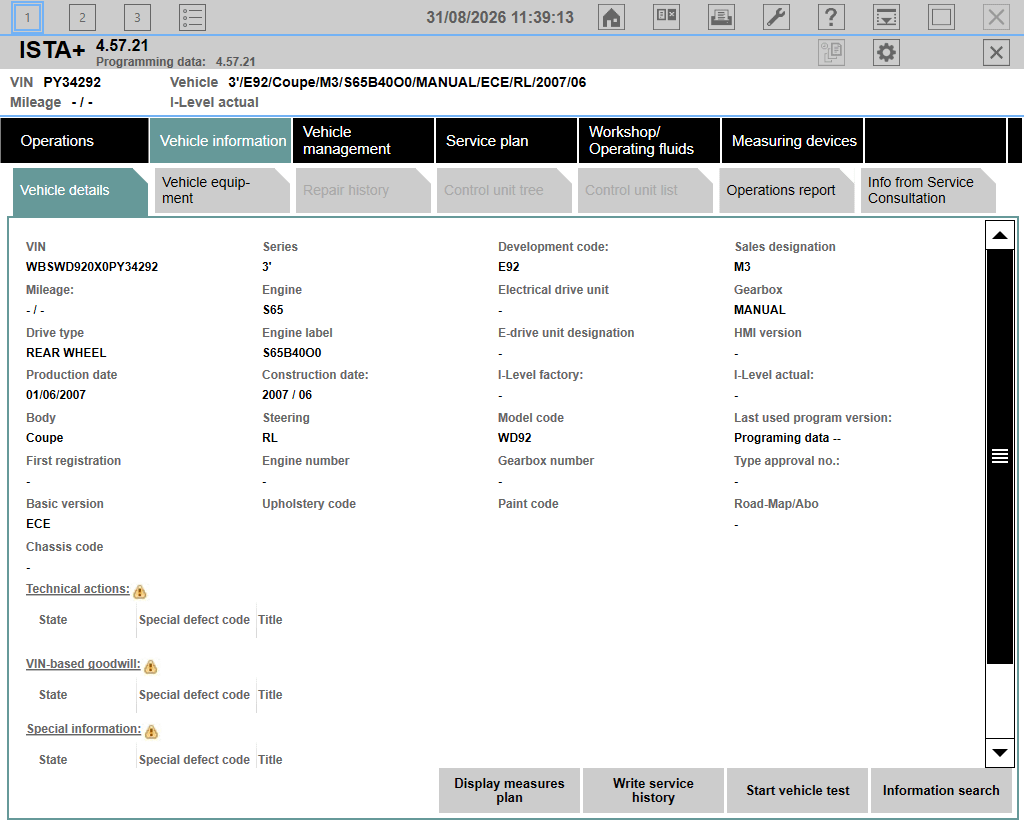Click the model code WD92
This screenshot has width=1024, height=823.
click(515, 438)
